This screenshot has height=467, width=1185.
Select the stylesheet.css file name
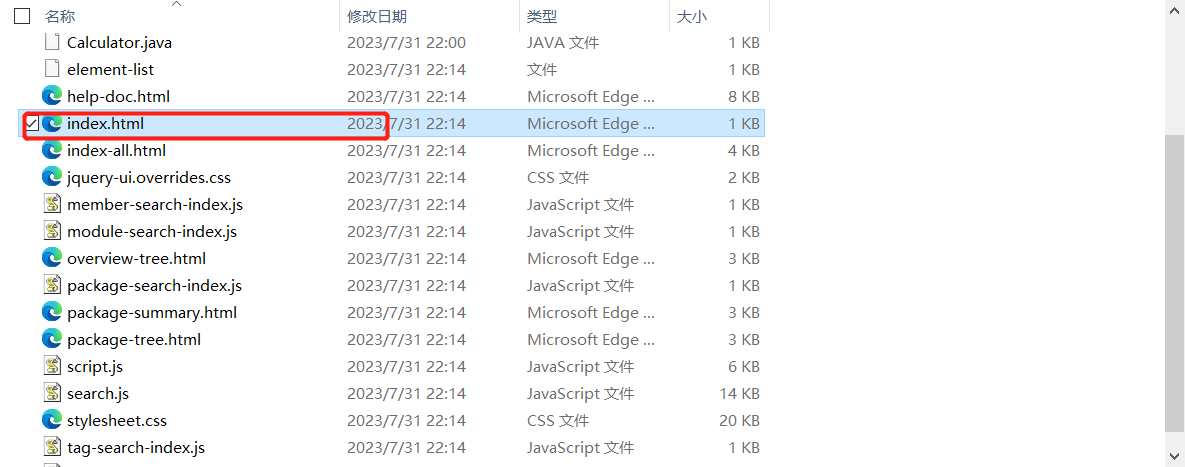[117, 421]
